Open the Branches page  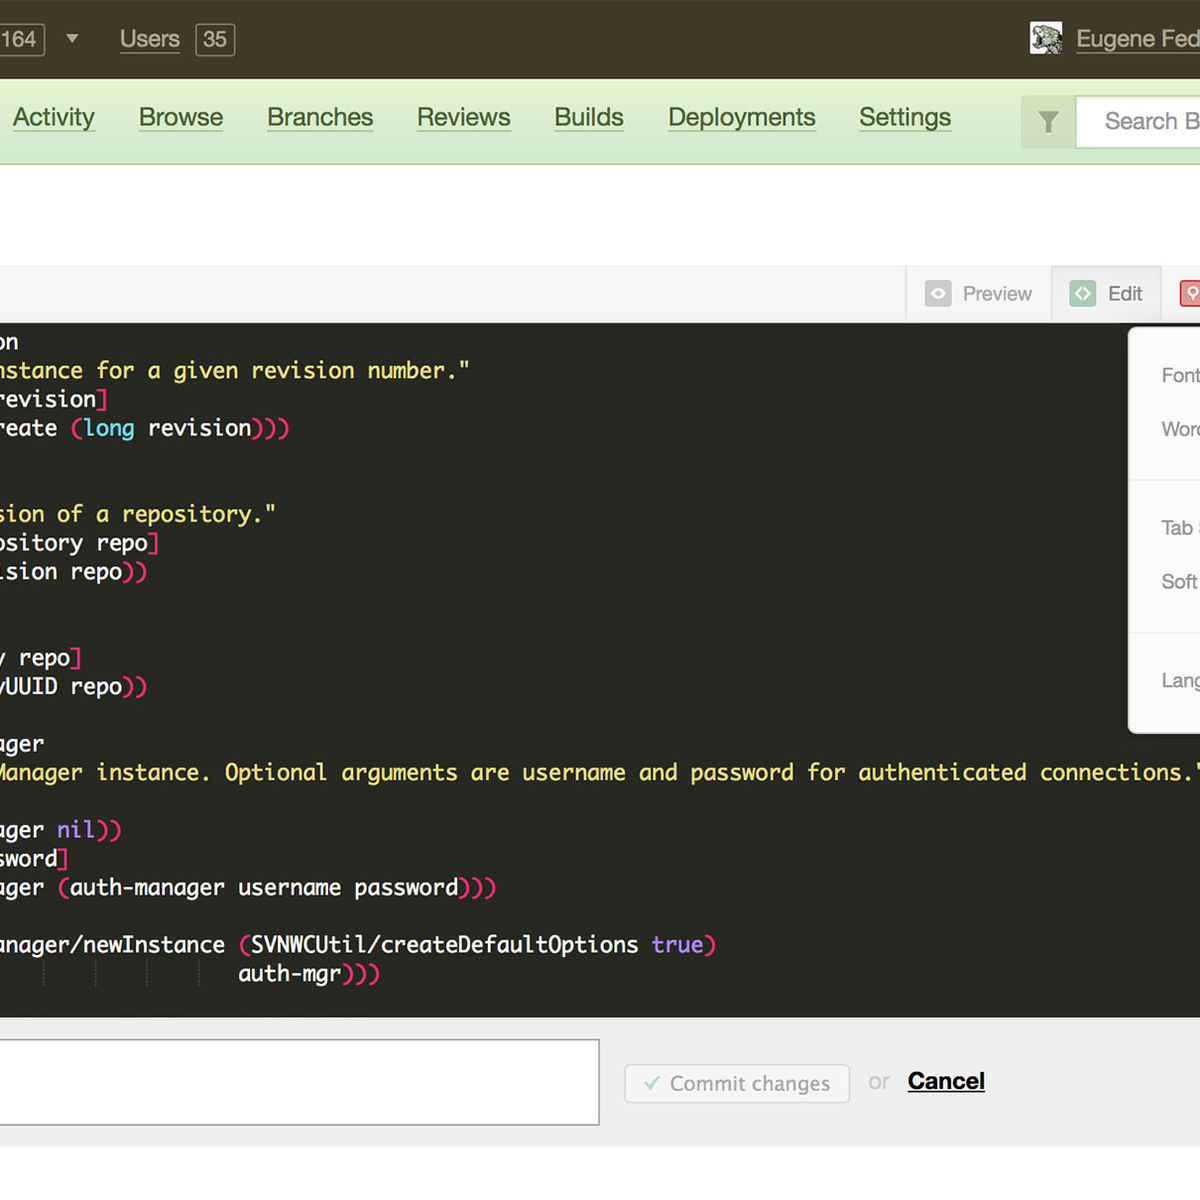pyautogui.click(x=320, y=117)
